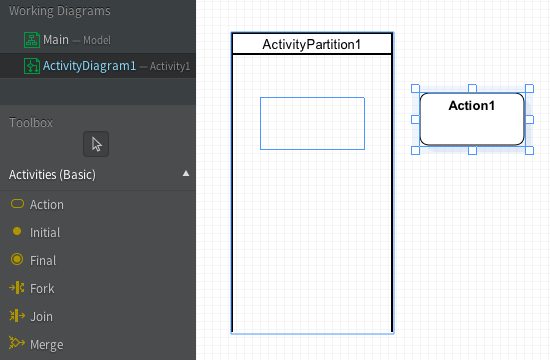
Task: Click the Activities (Basic) heading
Action: [x=52, y=174]
